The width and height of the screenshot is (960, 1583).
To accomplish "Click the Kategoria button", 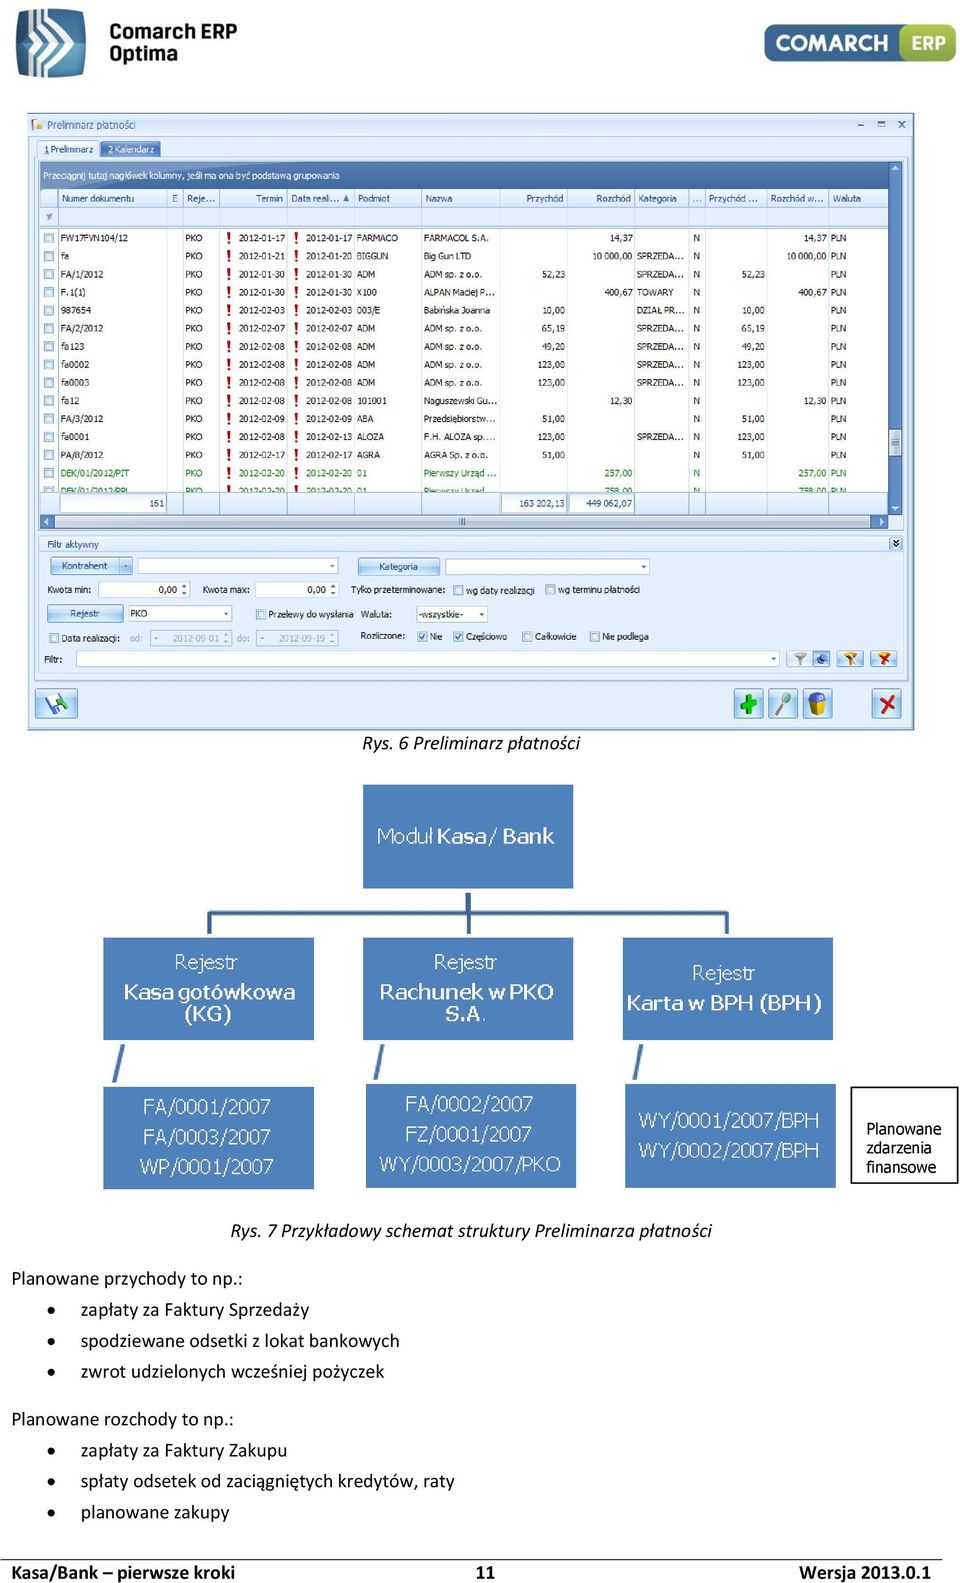I will pos(398,567).
